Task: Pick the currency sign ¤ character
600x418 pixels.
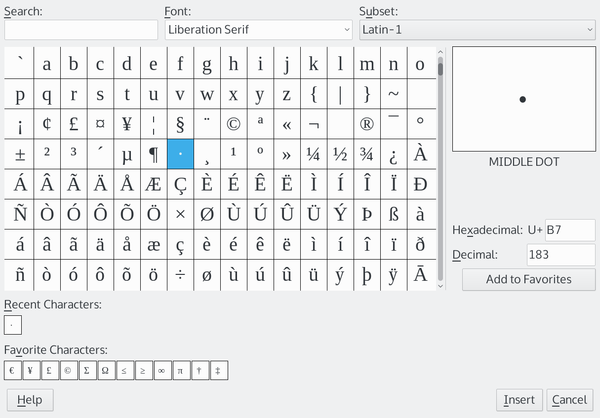Action: [x=100, y=124]
